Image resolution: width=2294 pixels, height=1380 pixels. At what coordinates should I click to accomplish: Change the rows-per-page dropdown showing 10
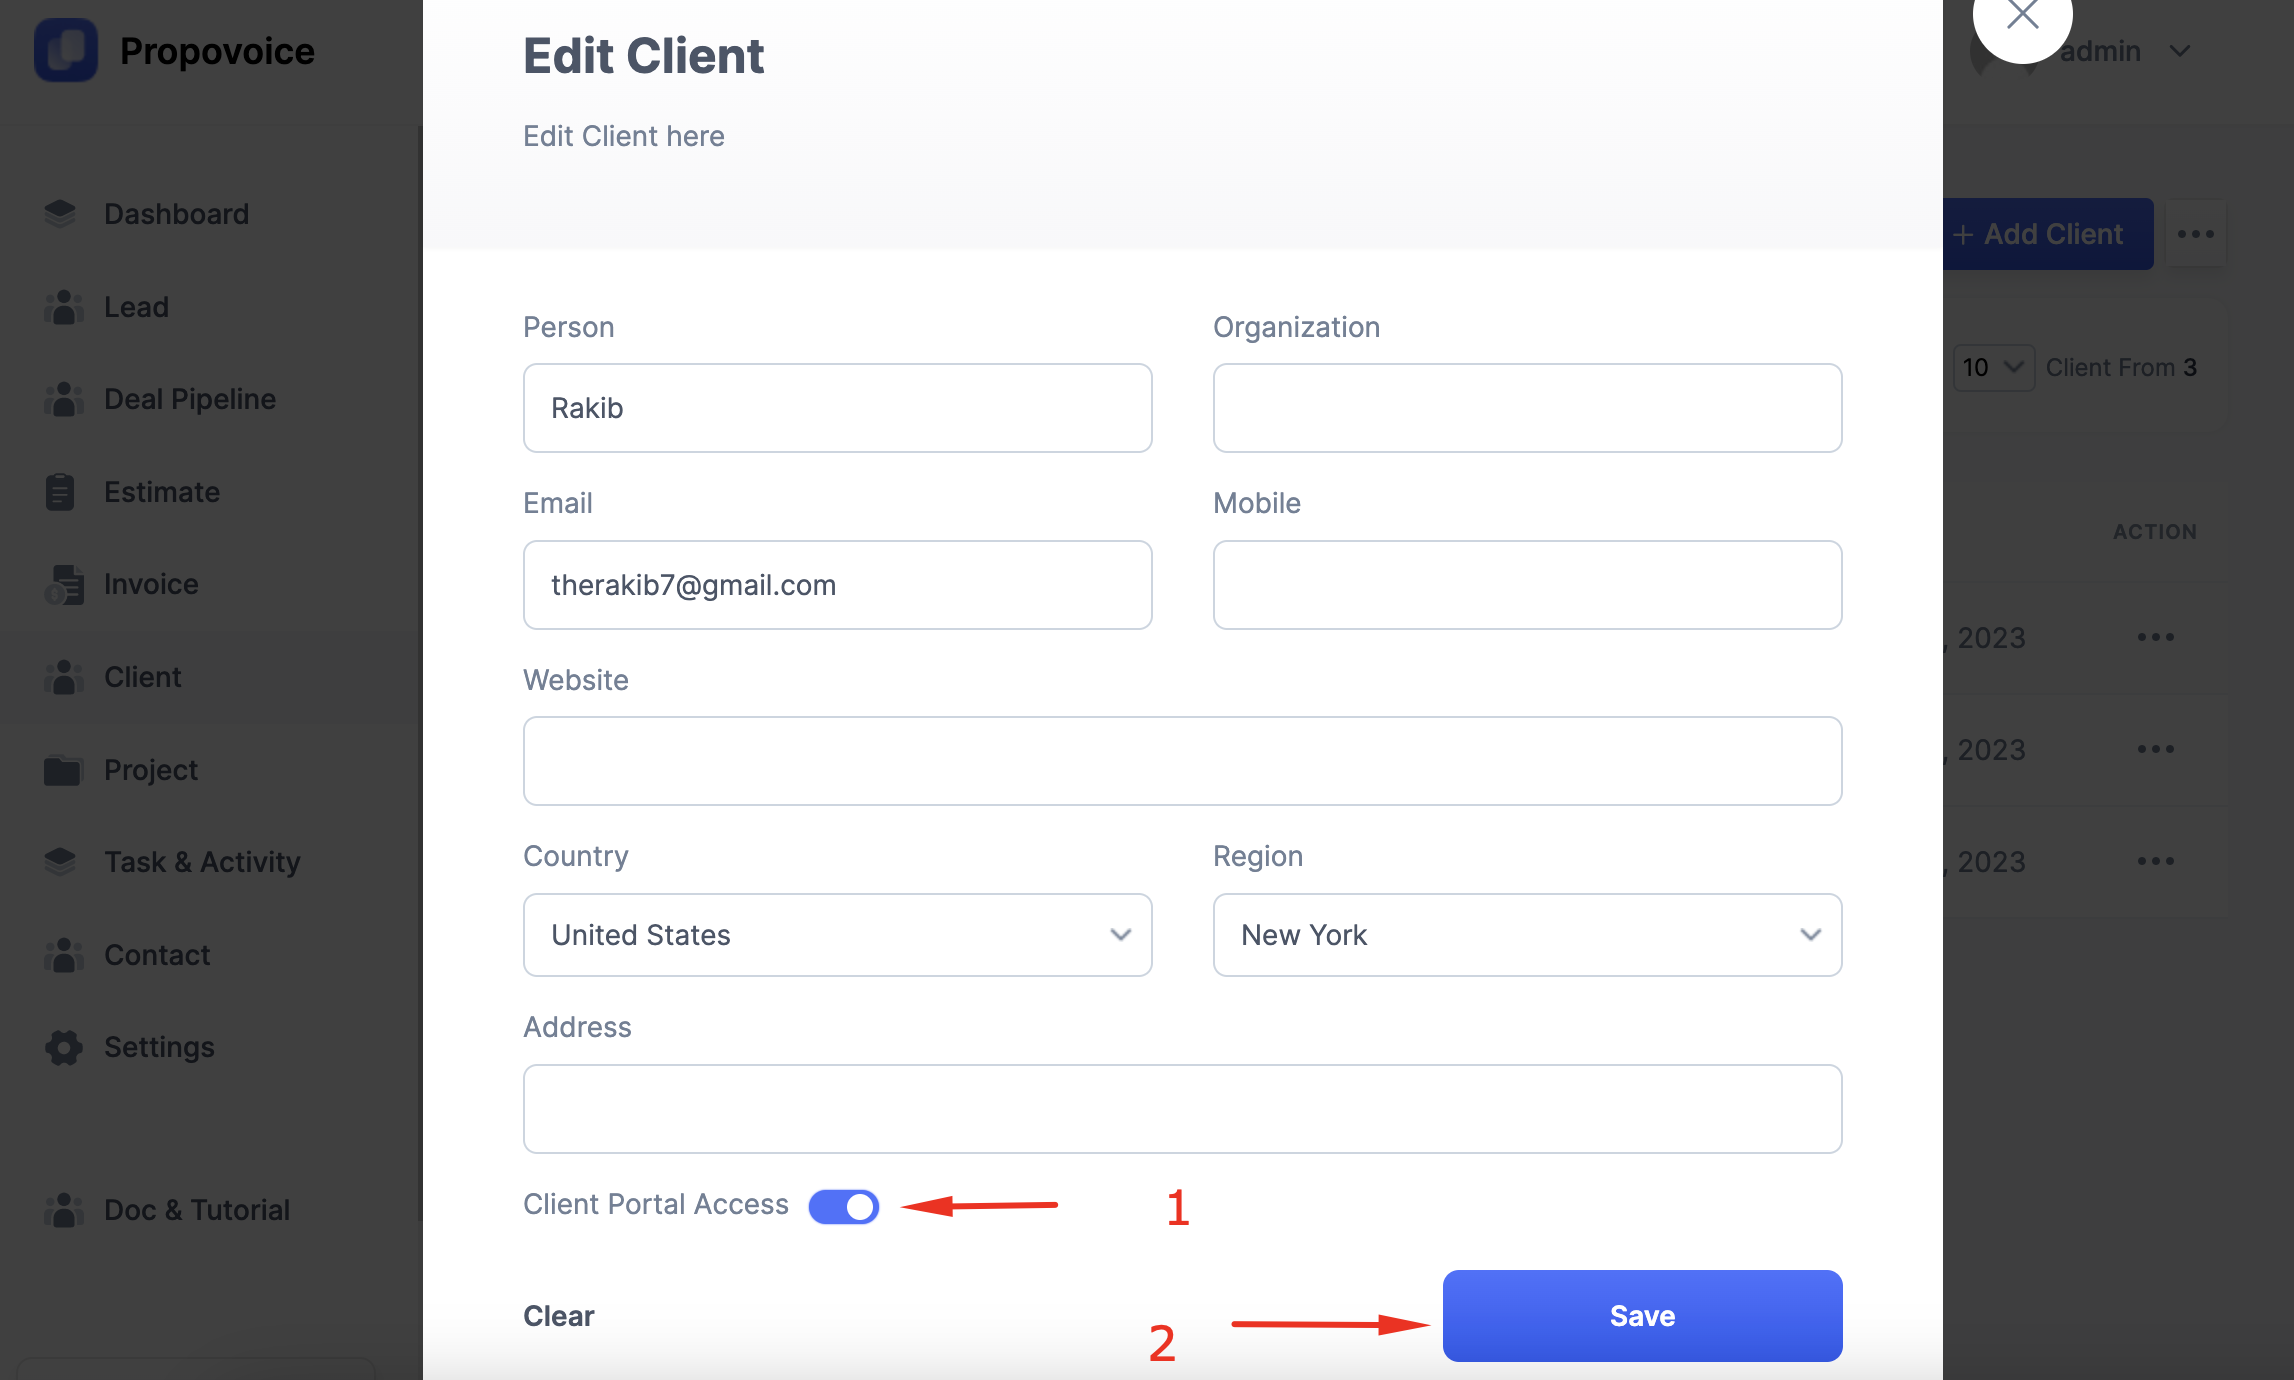(x=1993, y=367)
